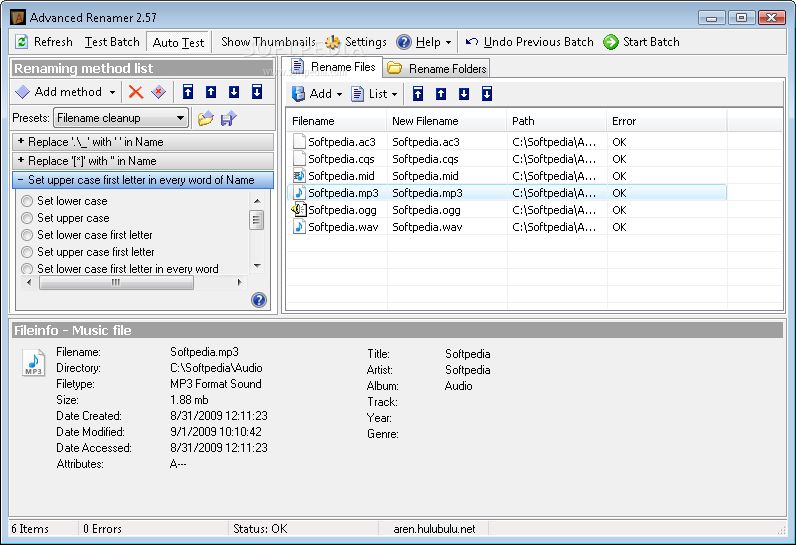Select Set lower case first letter in every word
This screenshot has width=796, height=545.
pyautogui.click(x=27, y=269)
